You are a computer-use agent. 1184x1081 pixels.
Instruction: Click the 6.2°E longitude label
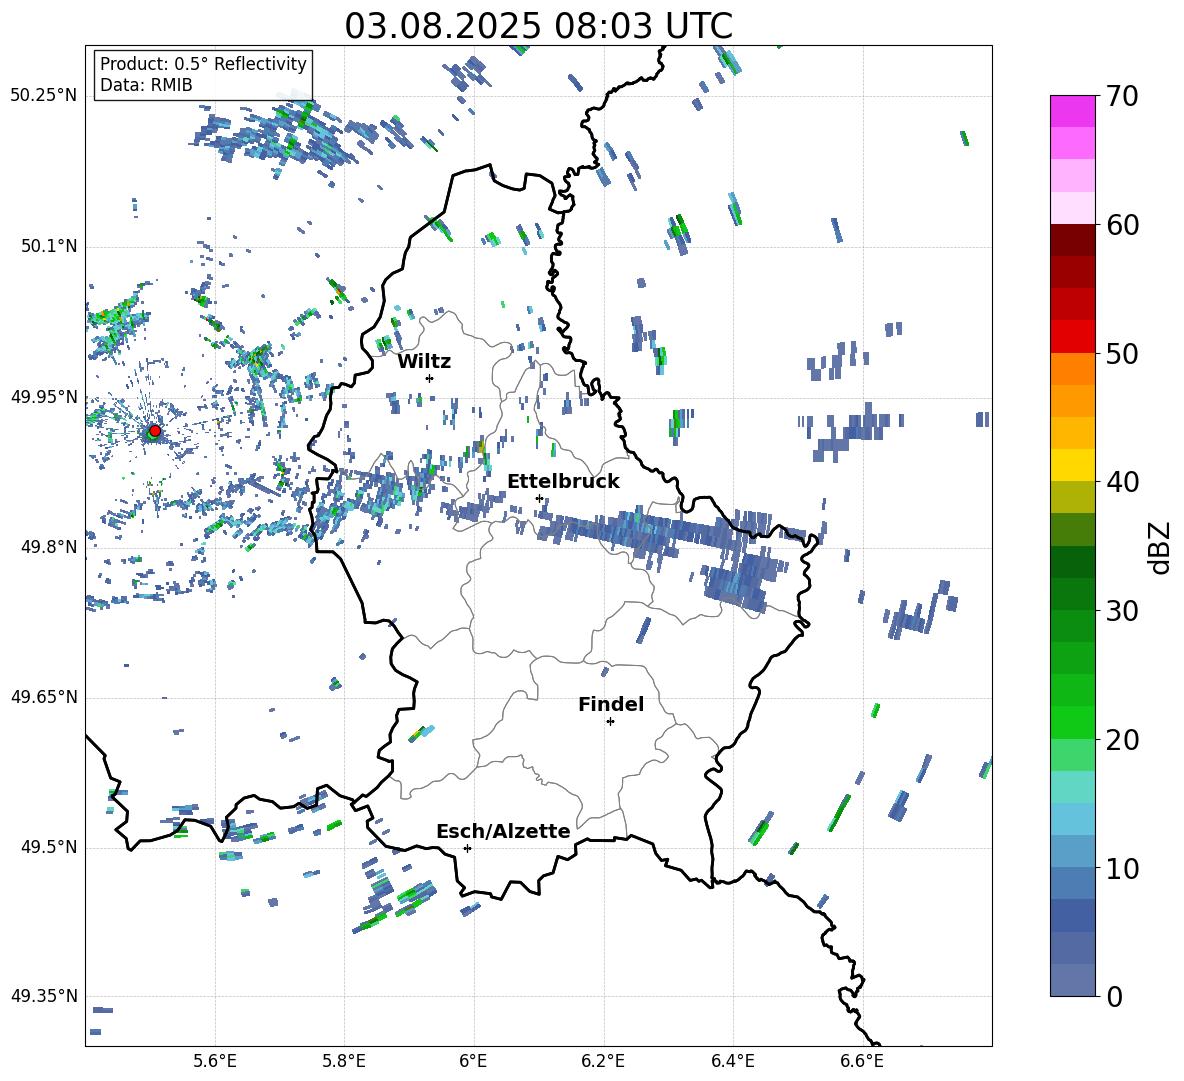tap(603, 1061)
